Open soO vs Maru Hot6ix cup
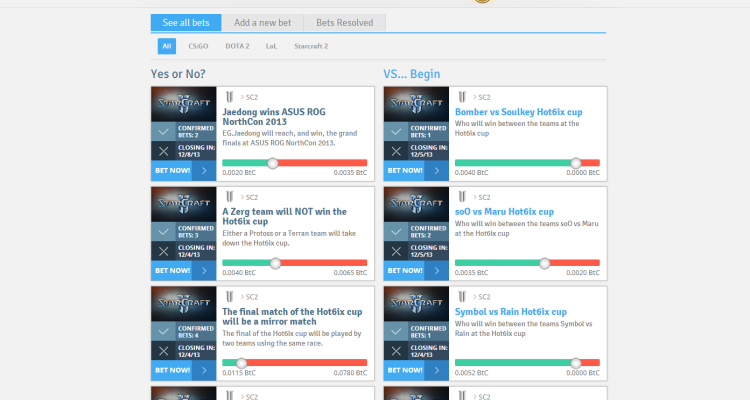This screenshot has height=400, width=750. [x=504, y=211]
